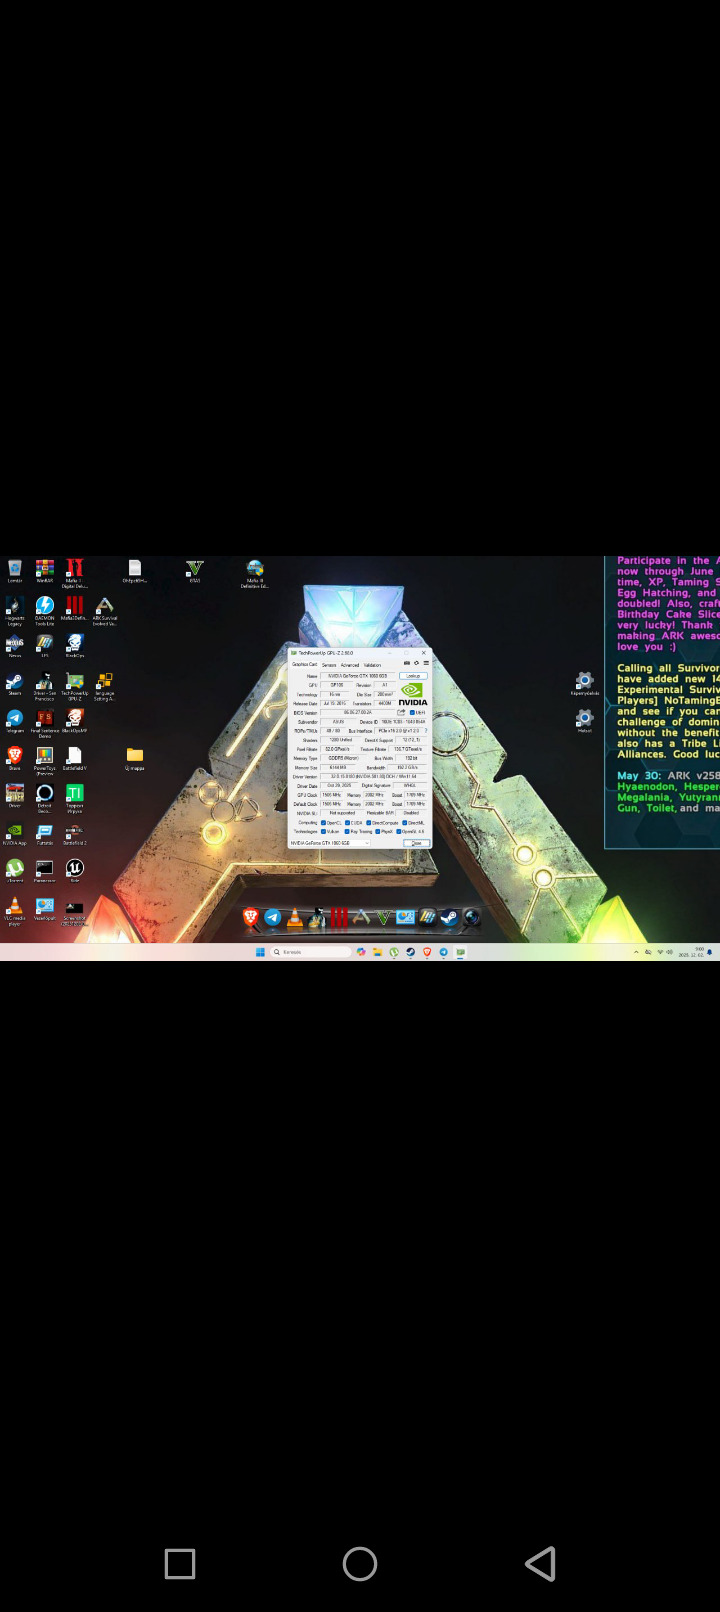Toggle the Vulkan checkbox
The height and width of the screenshot is (1612, 720).
pyautogui.click(x=323, y=831)
